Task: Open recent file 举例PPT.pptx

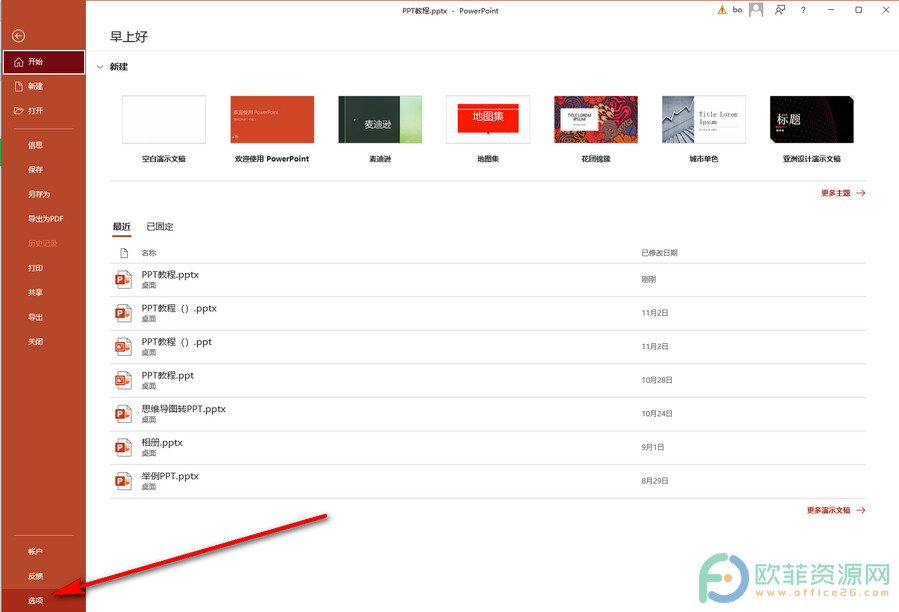Action: (x=487, y=481)
